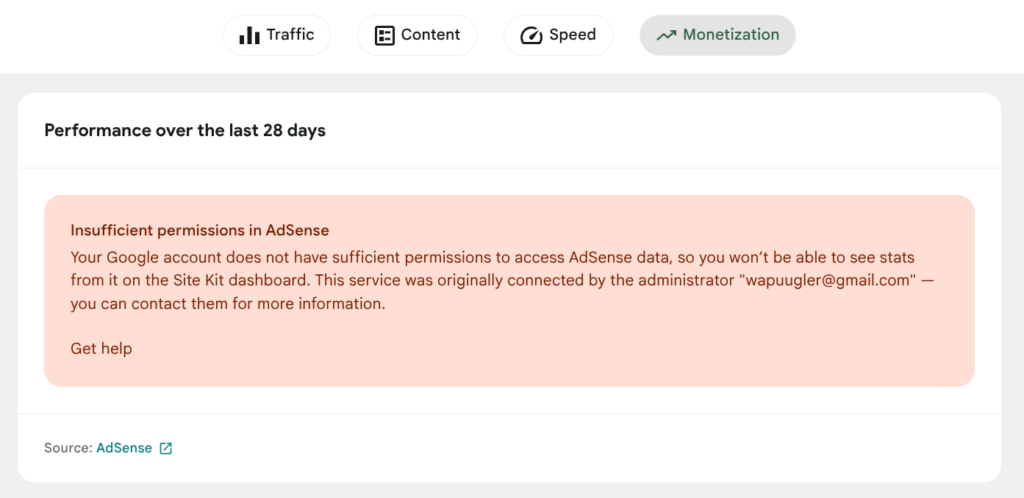Click the Traffic bar chart icon
Screen dimensions: 1024x498
coord(250,36)
